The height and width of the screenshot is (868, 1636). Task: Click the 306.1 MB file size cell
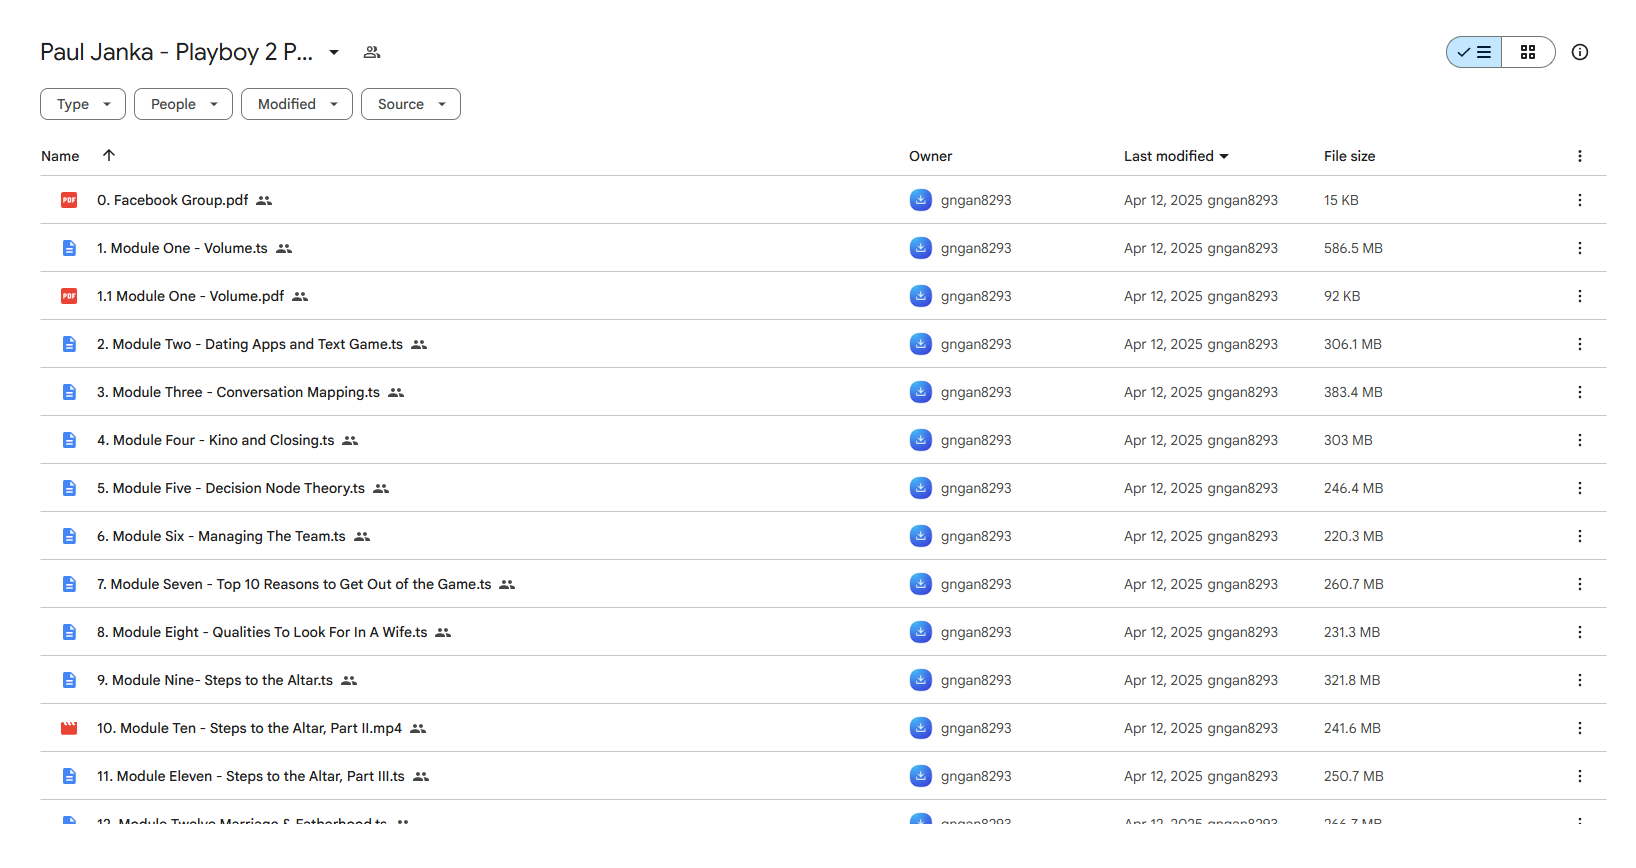tap(1353, 344)
